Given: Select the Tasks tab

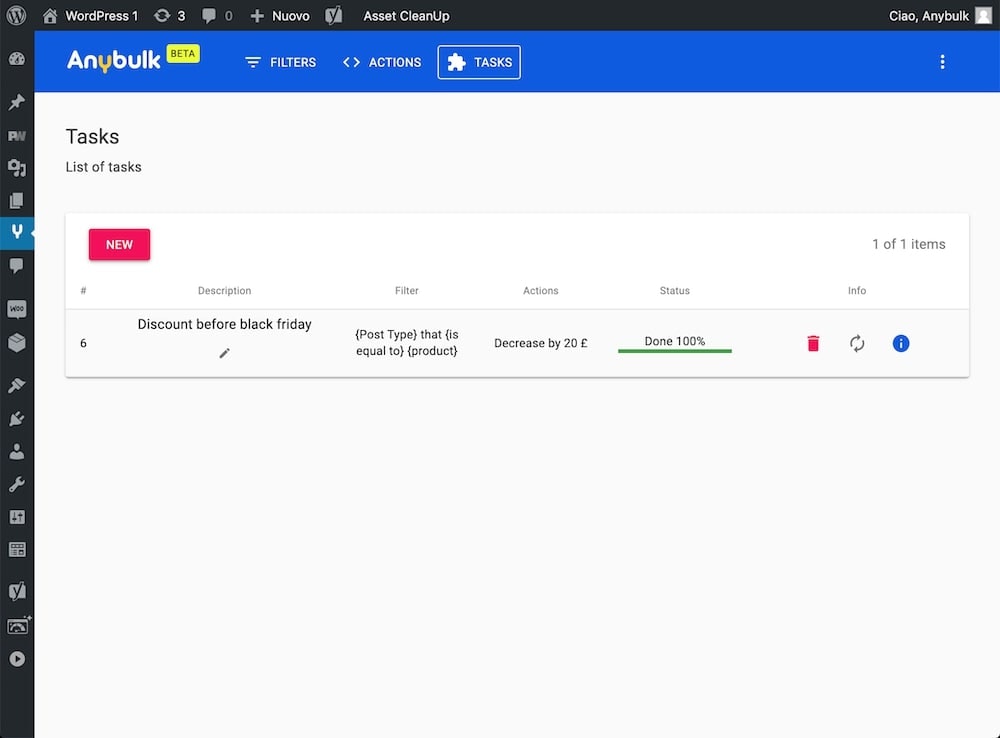Looking at the screenshot, I should point(479,62).
